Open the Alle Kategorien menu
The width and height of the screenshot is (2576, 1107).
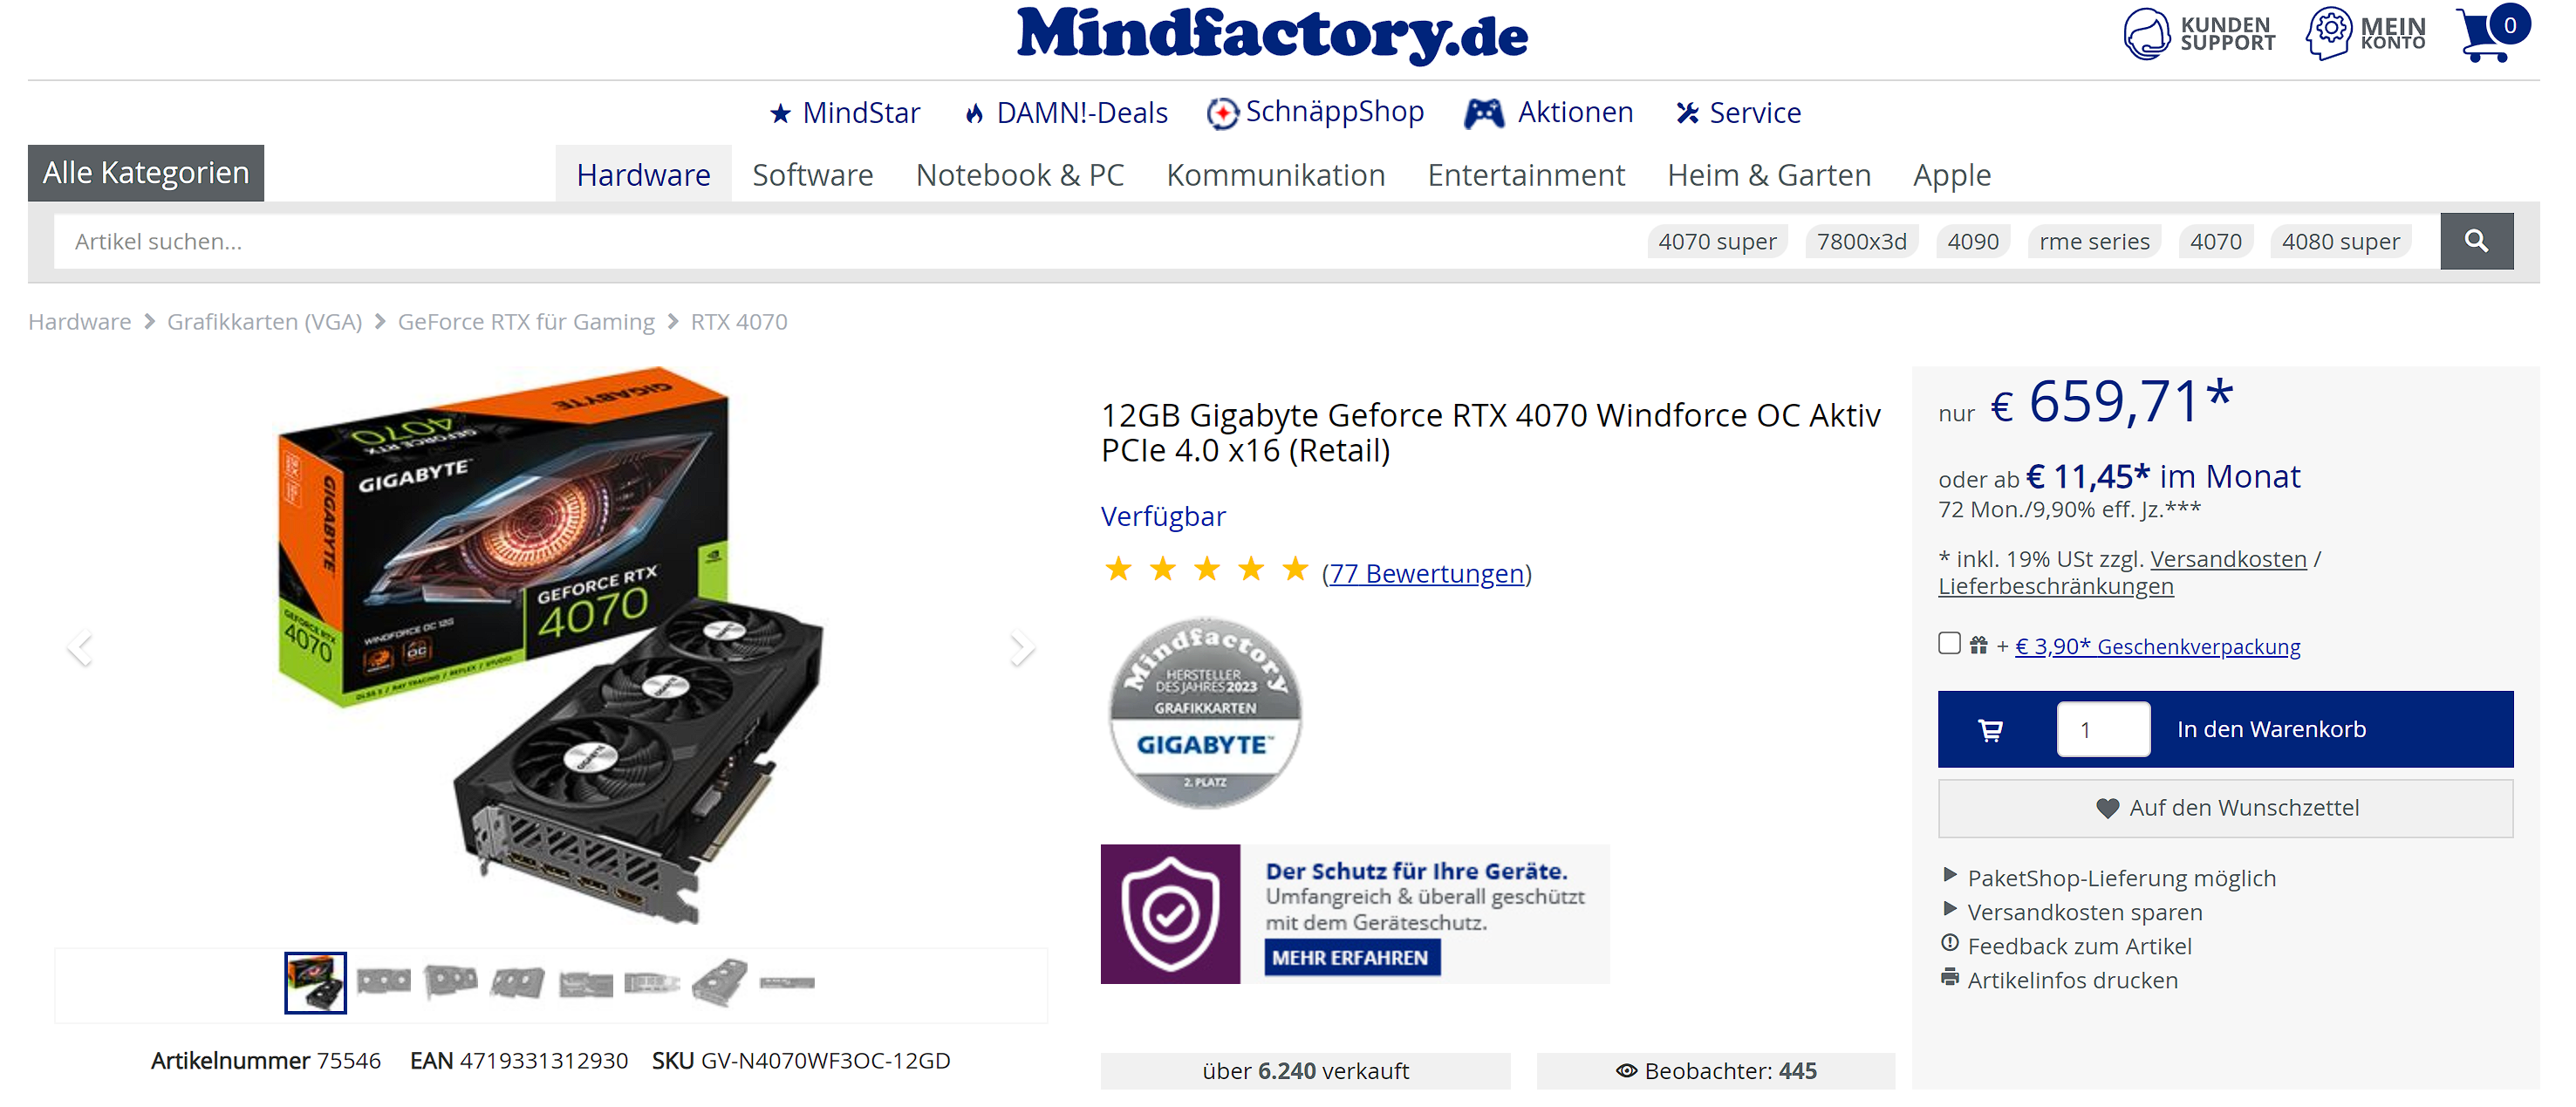146,173
